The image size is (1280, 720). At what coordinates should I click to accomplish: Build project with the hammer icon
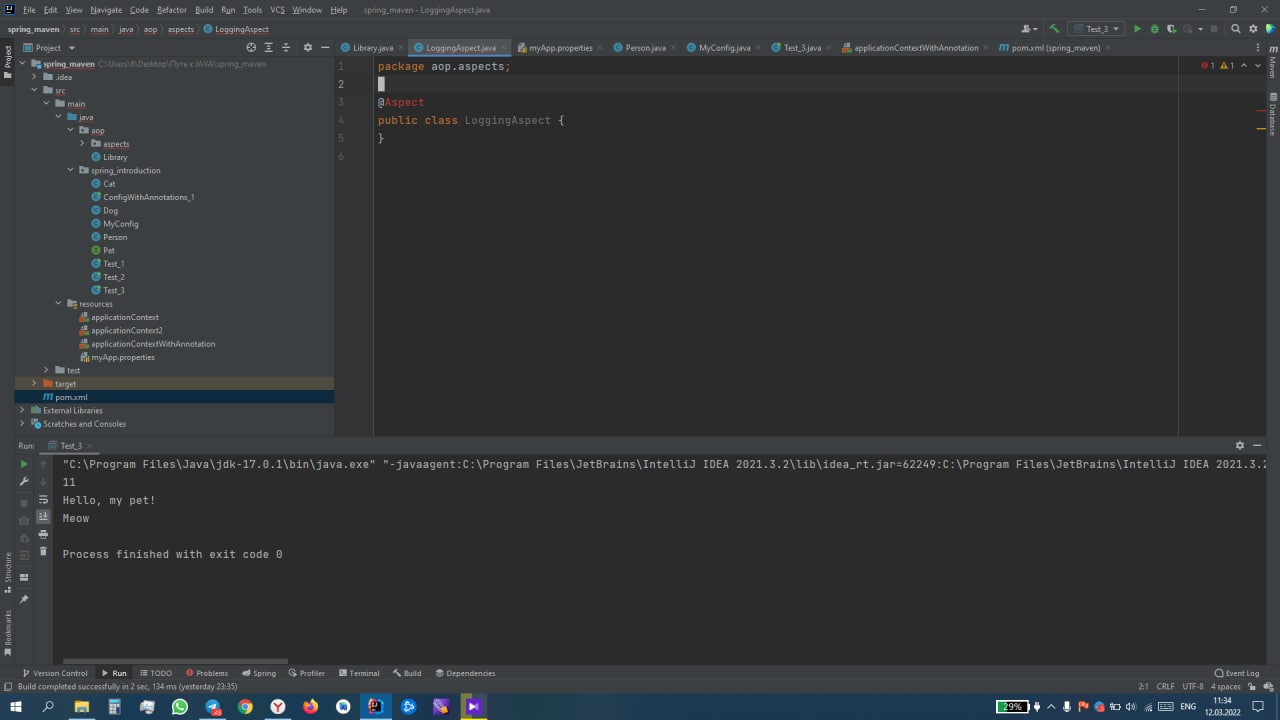click(x=1054, y=29)
